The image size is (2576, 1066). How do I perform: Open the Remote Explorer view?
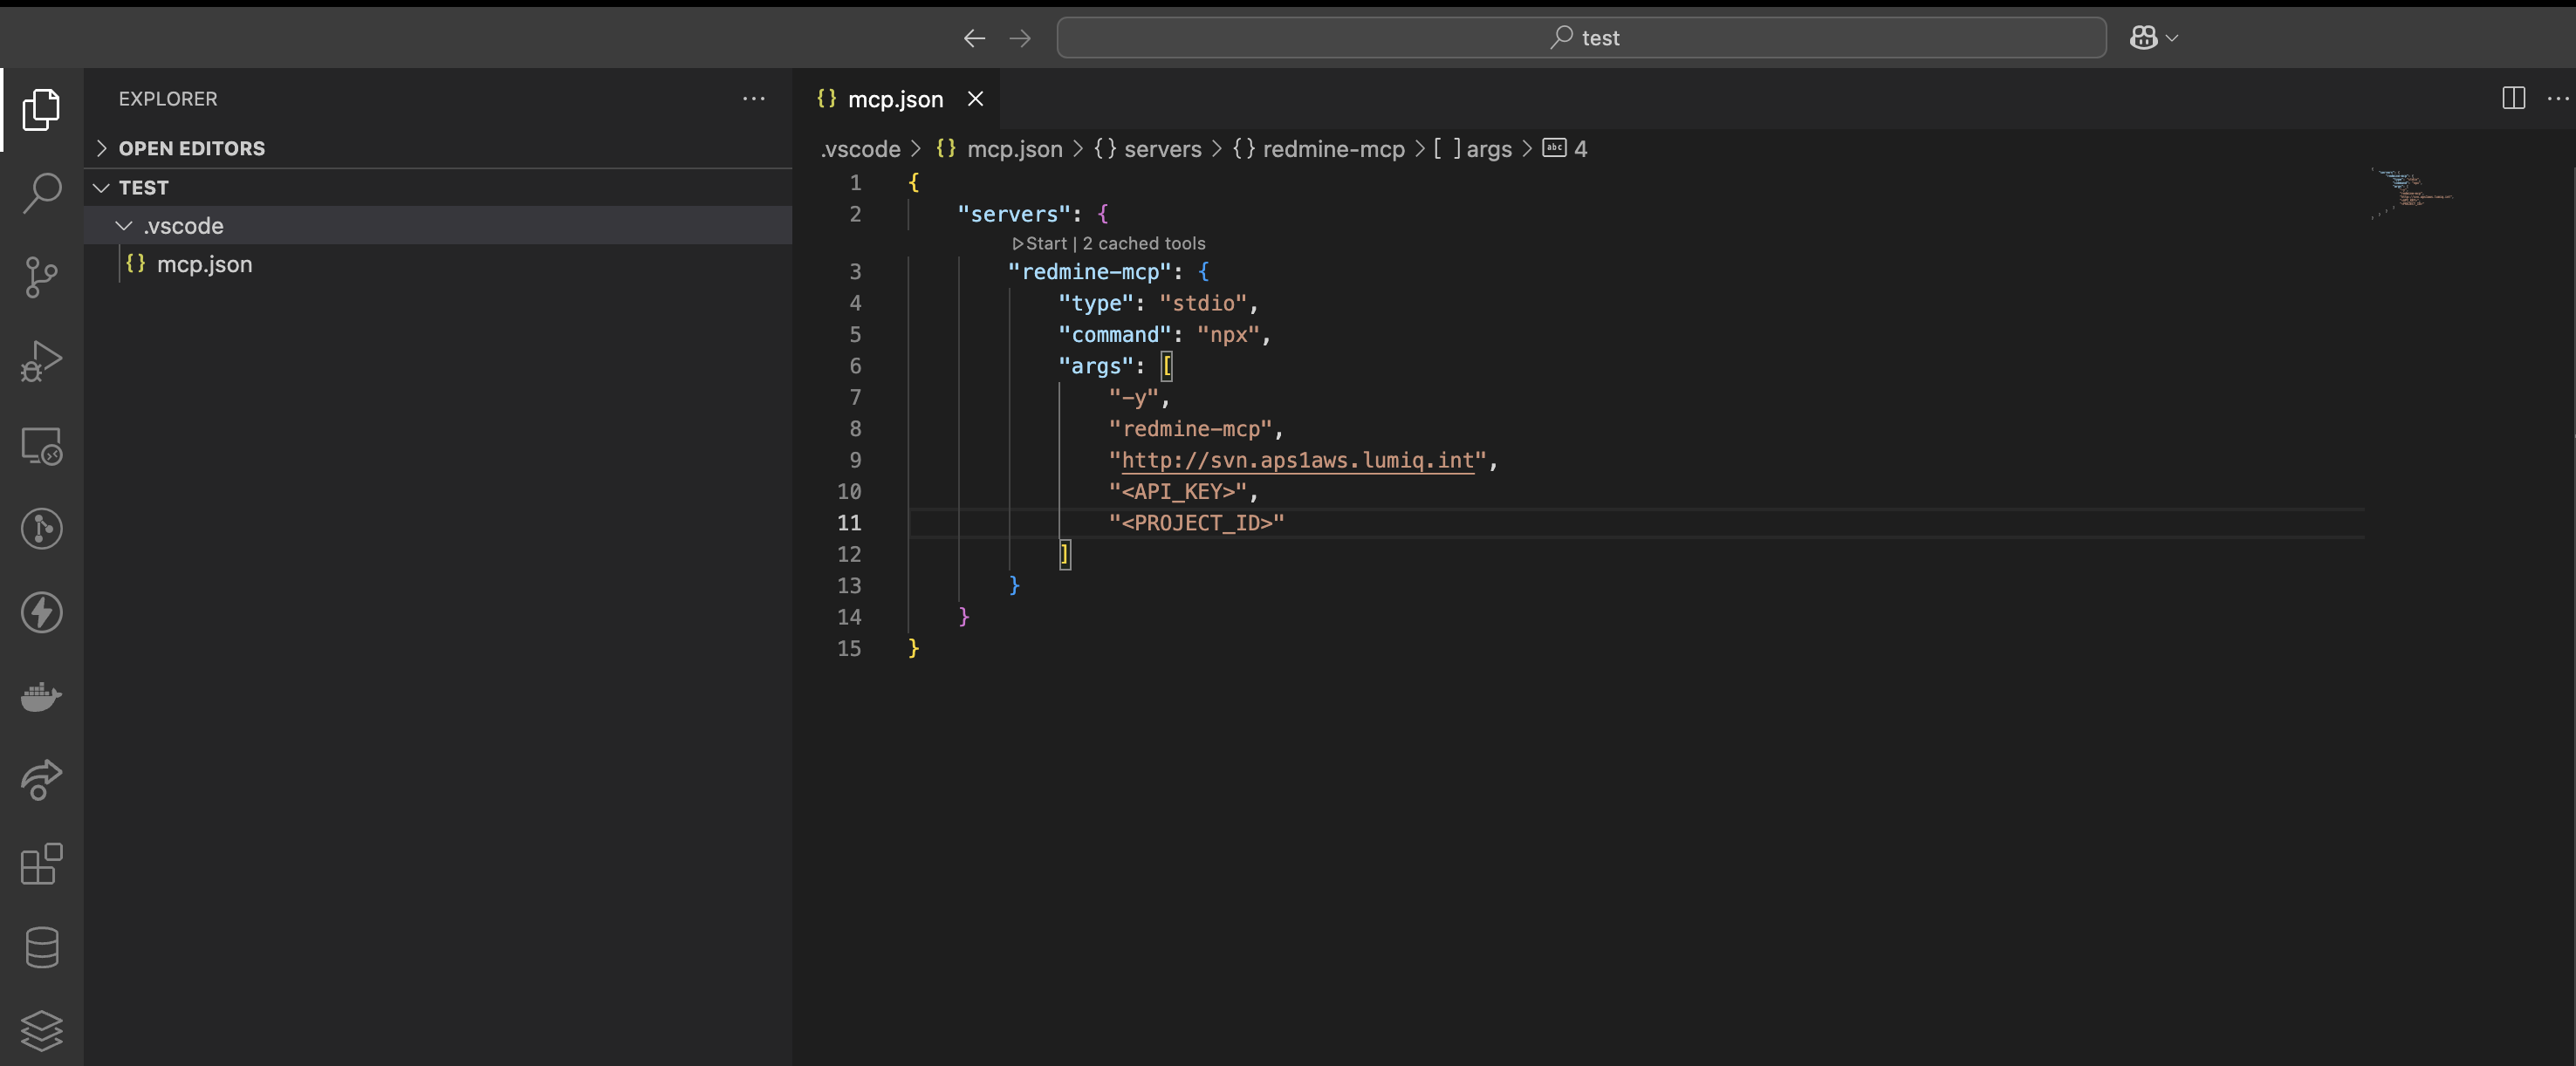click(x=42, y=446)
